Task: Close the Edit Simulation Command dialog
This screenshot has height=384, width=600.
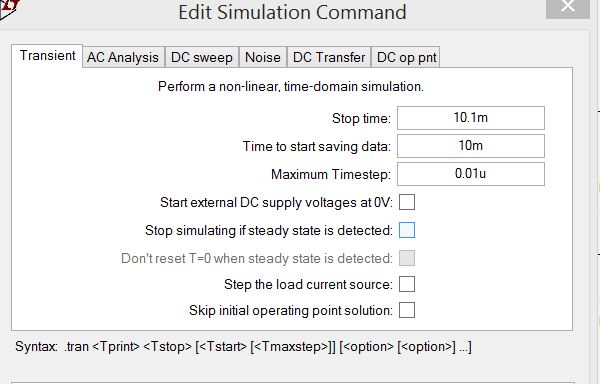Action: pos(567,8)
